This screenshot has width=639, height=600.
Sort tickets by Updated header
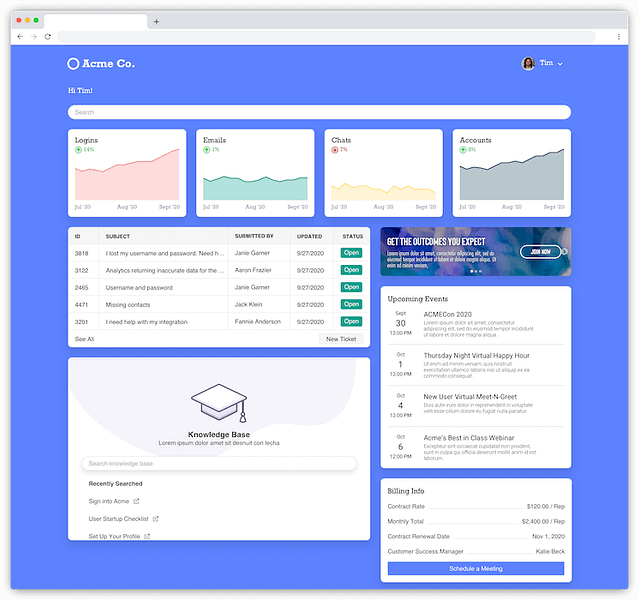[x=309, y=236]
